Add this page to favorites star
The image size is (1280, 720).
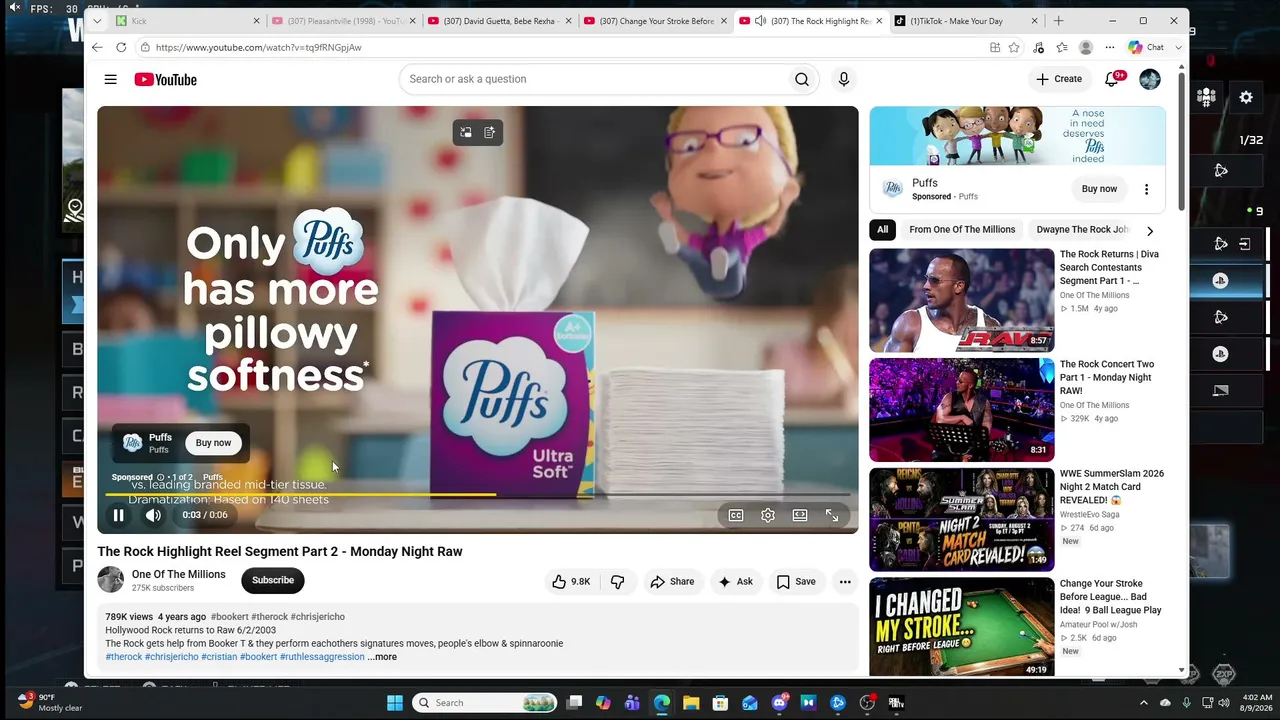coord(1014,47)
